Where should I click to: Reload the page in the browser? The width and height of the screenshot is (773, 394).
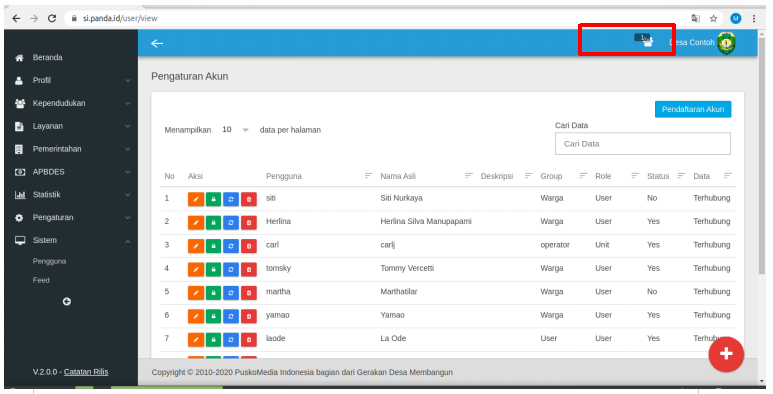pos(52,18)
